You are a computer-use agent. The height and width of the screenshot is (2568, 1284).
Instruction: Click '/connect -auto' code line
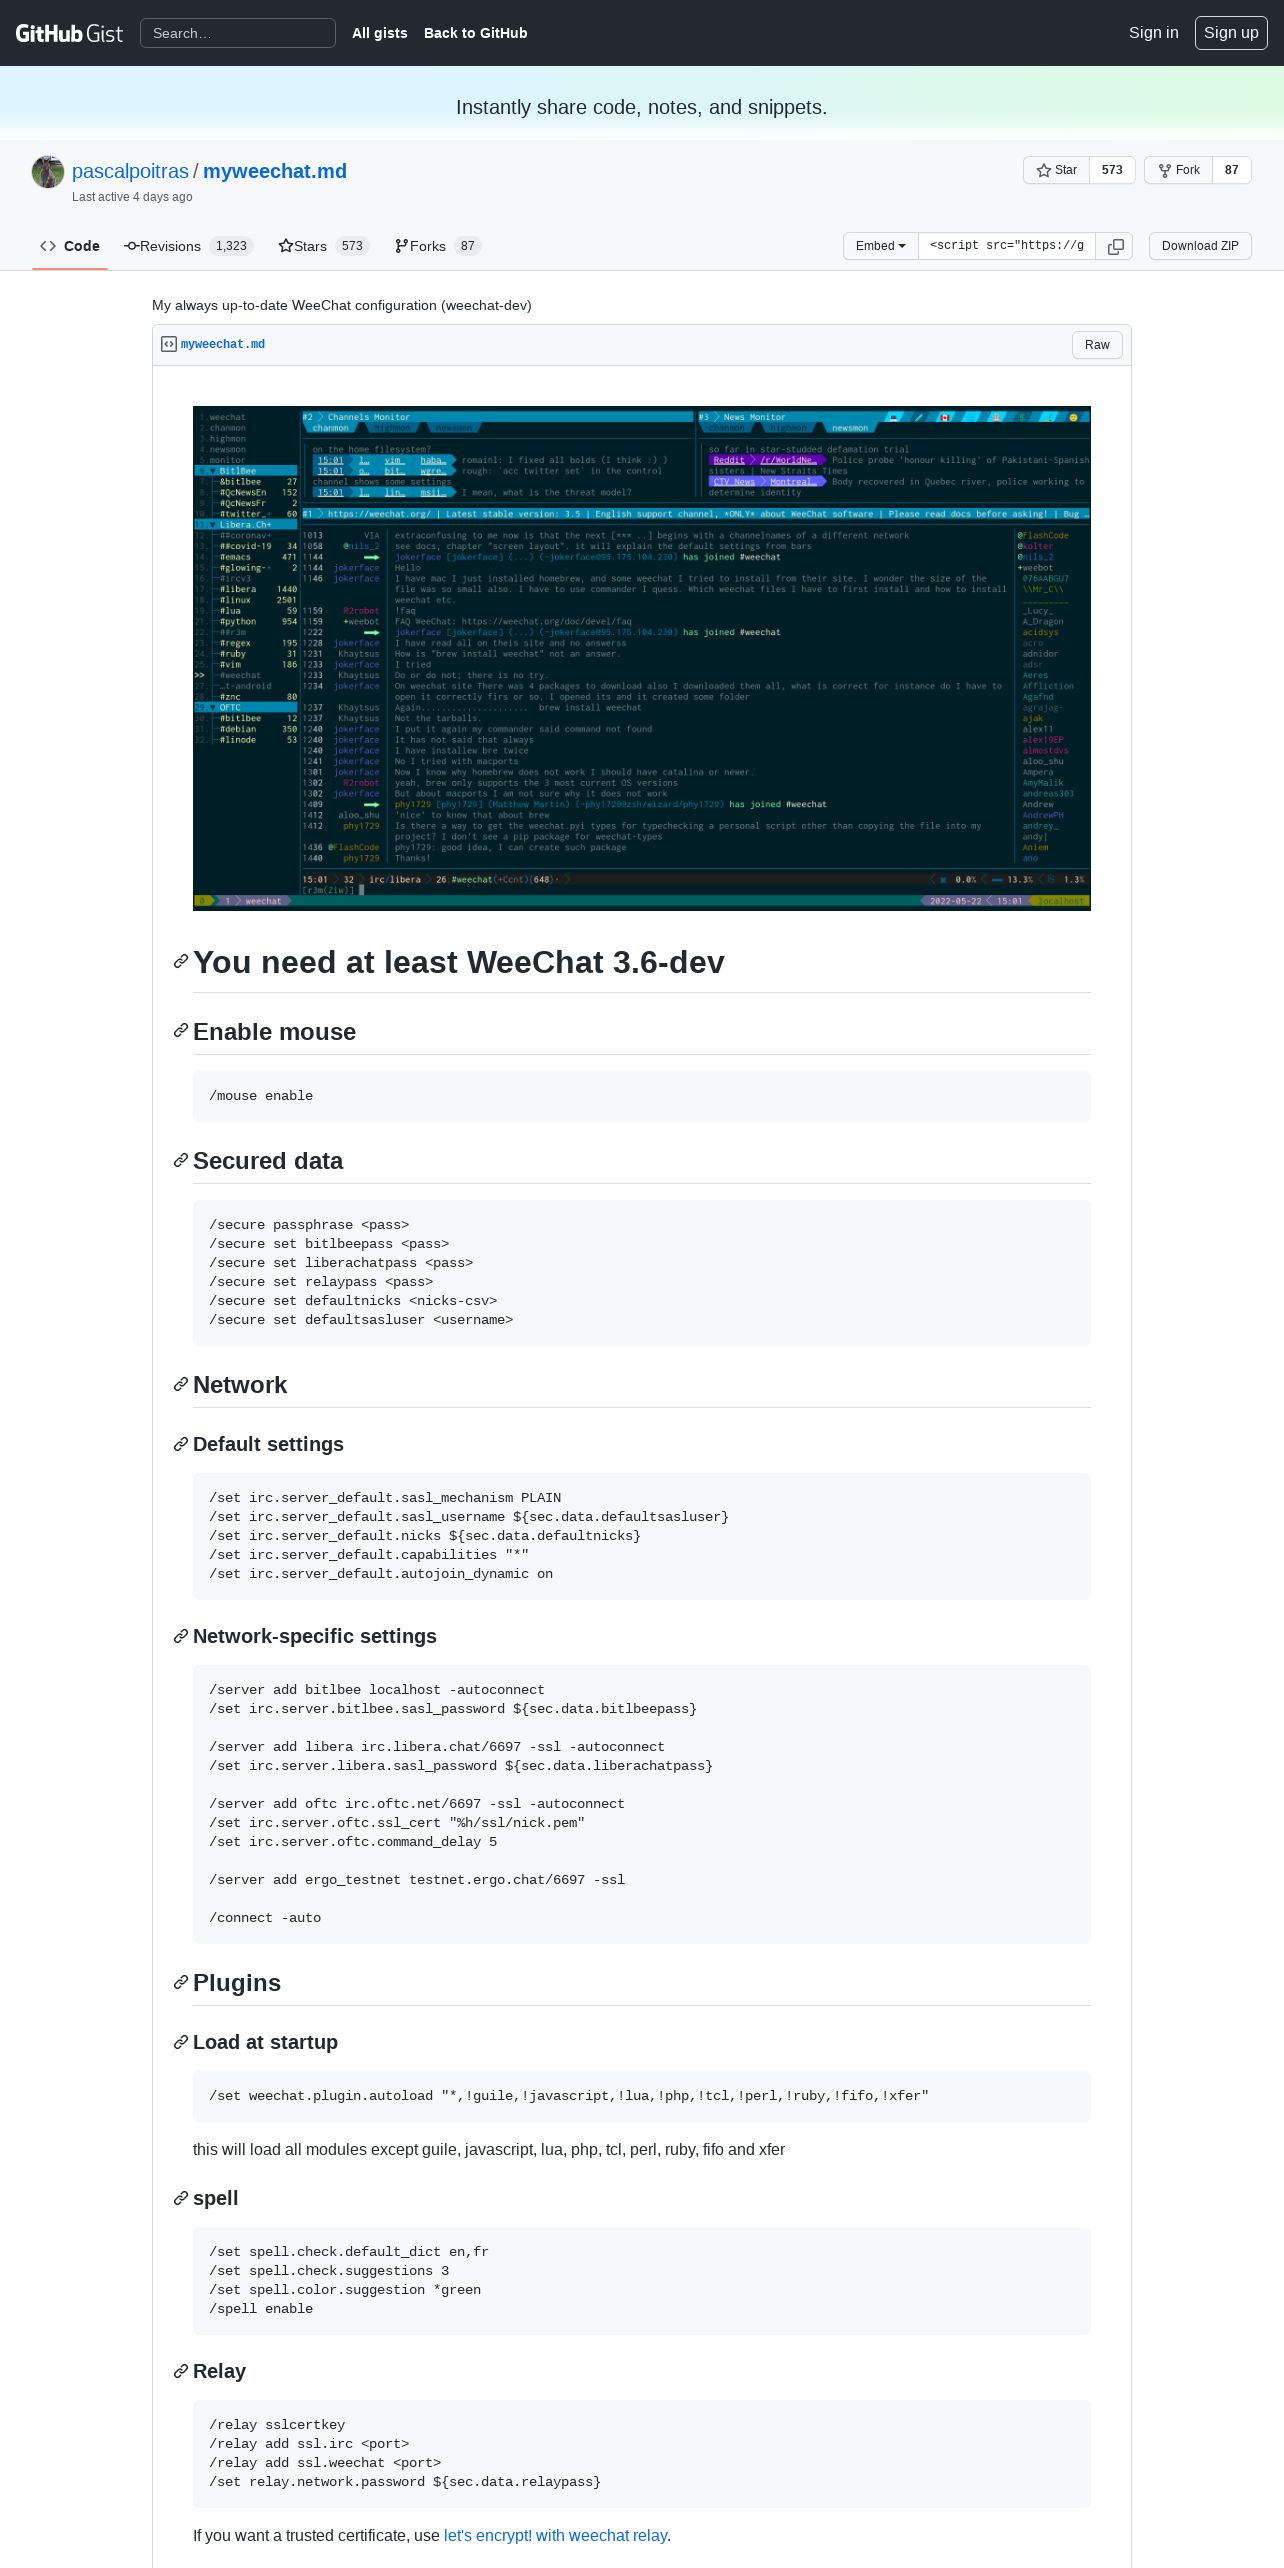pyautogui.click(x=265, y=1918)
